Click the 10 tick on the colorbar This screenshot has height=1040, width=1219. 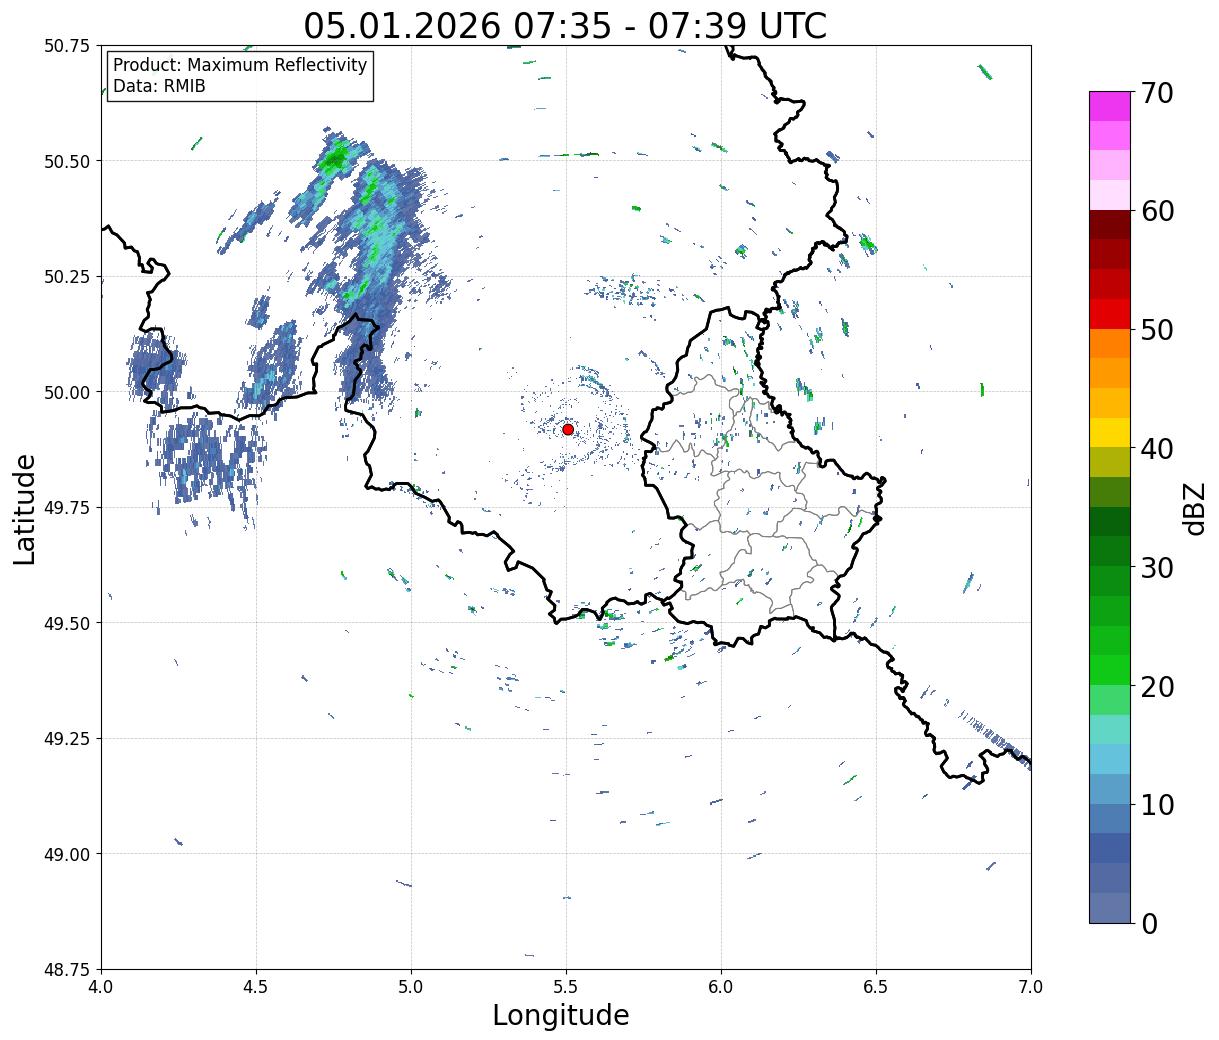(1156, 805)
